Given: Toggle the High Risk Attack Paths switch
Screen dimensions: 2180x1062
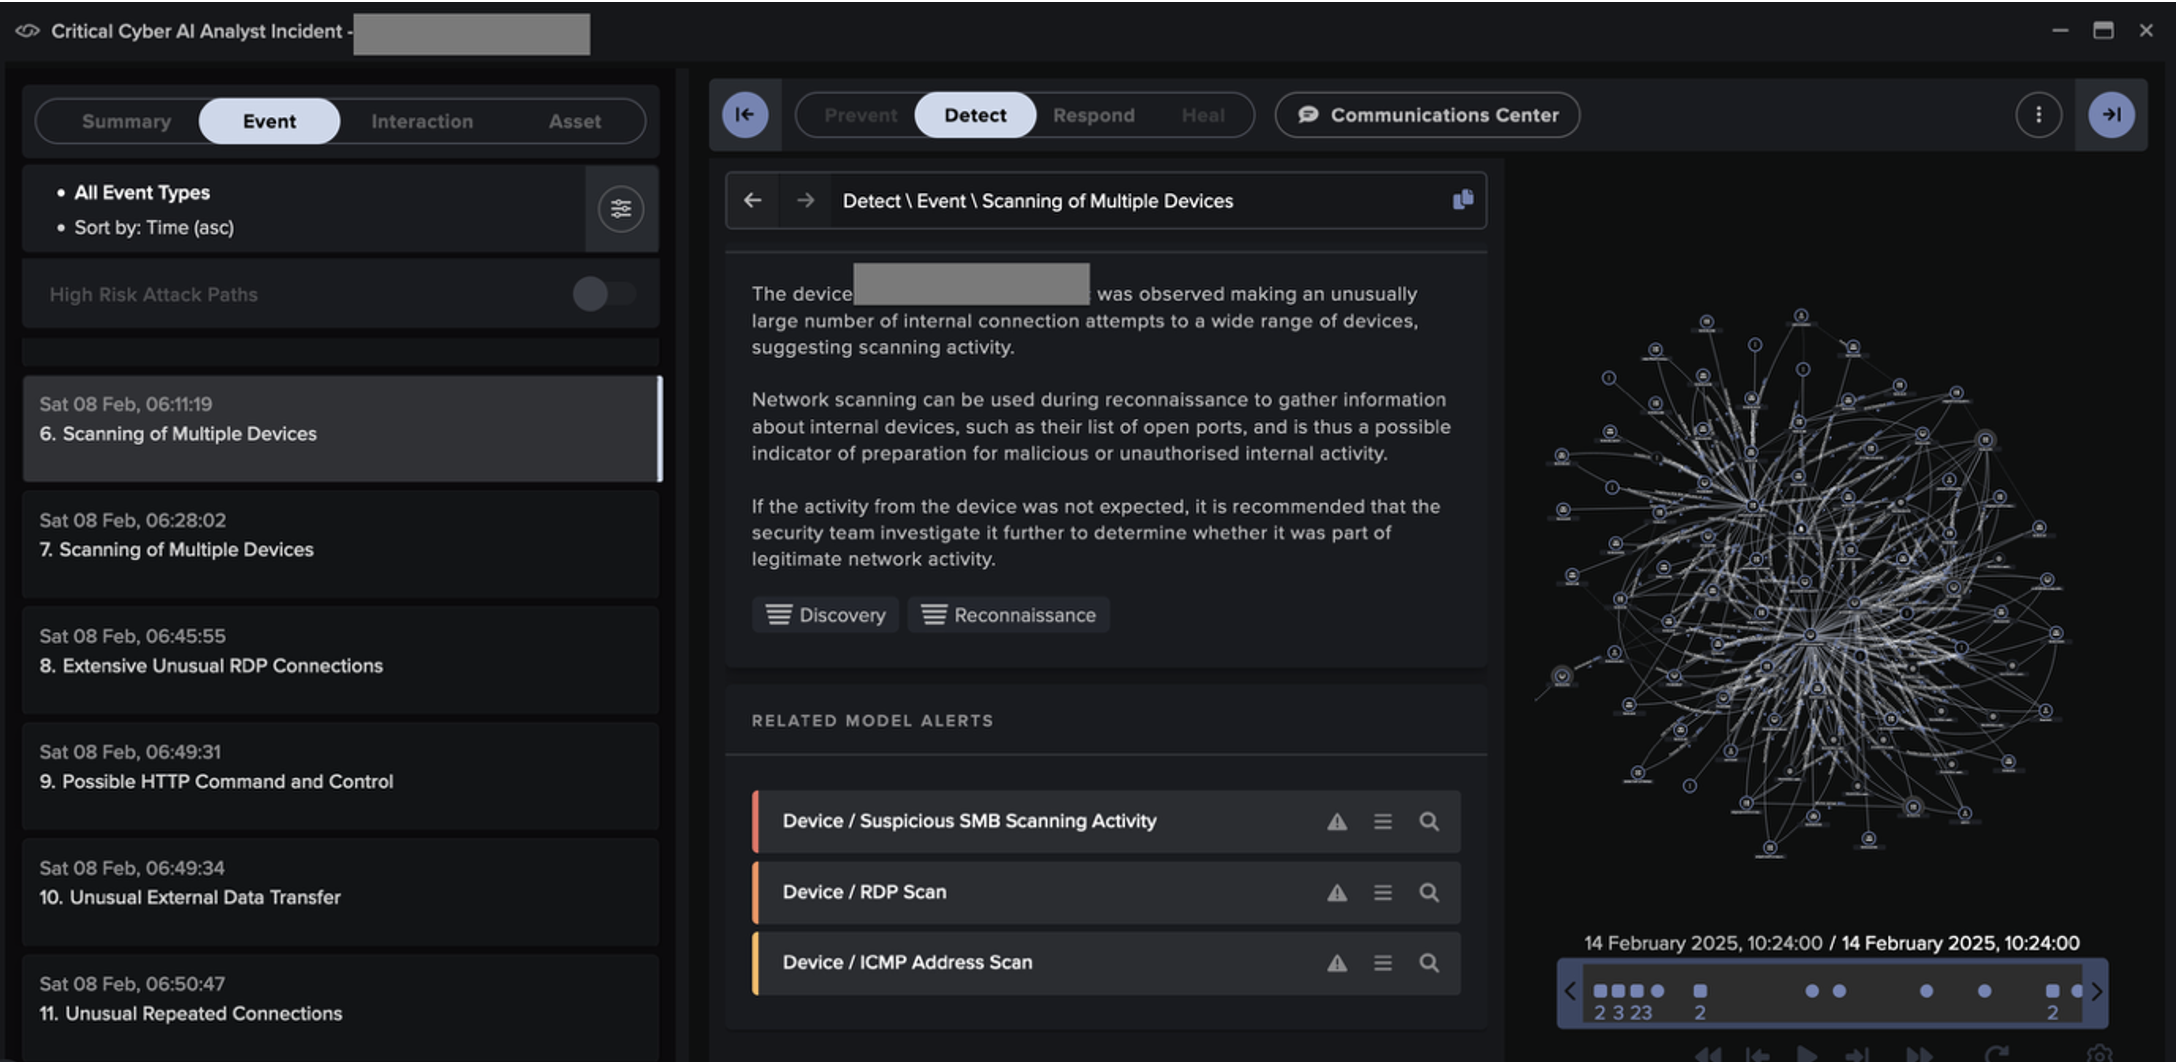Looking at the screenshot, I should pos(604,294).
